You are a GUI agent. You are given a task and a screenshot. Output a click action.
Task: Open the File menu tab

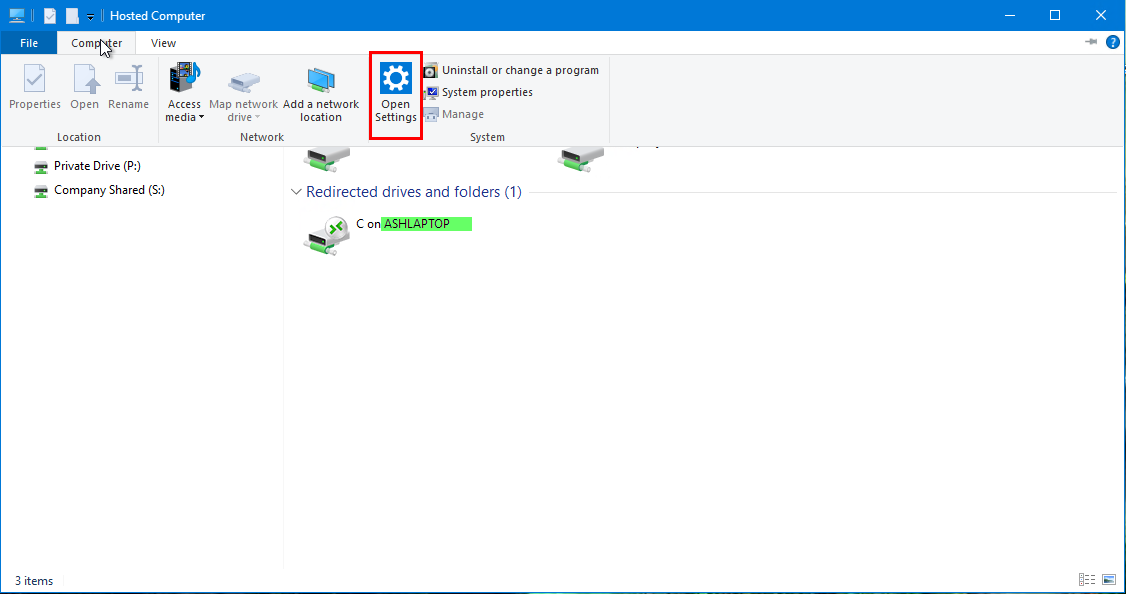(x=29, y=43)
